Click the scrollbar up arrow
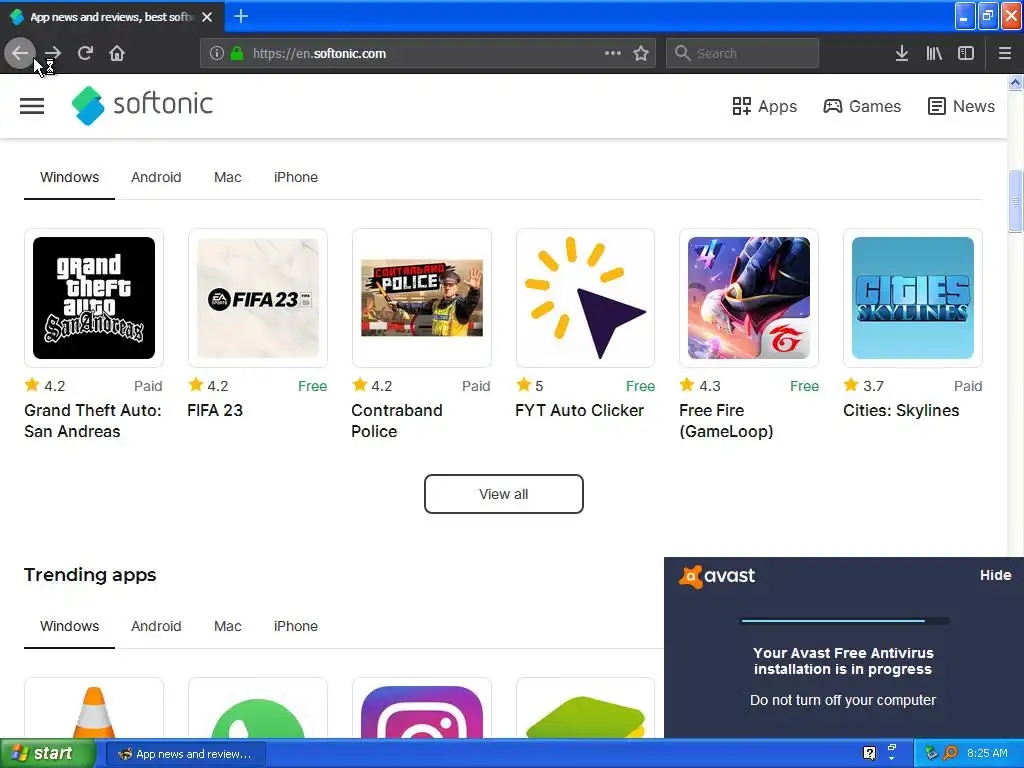Viewport: 1024px width, 768px height. (x=1015, y=82)
